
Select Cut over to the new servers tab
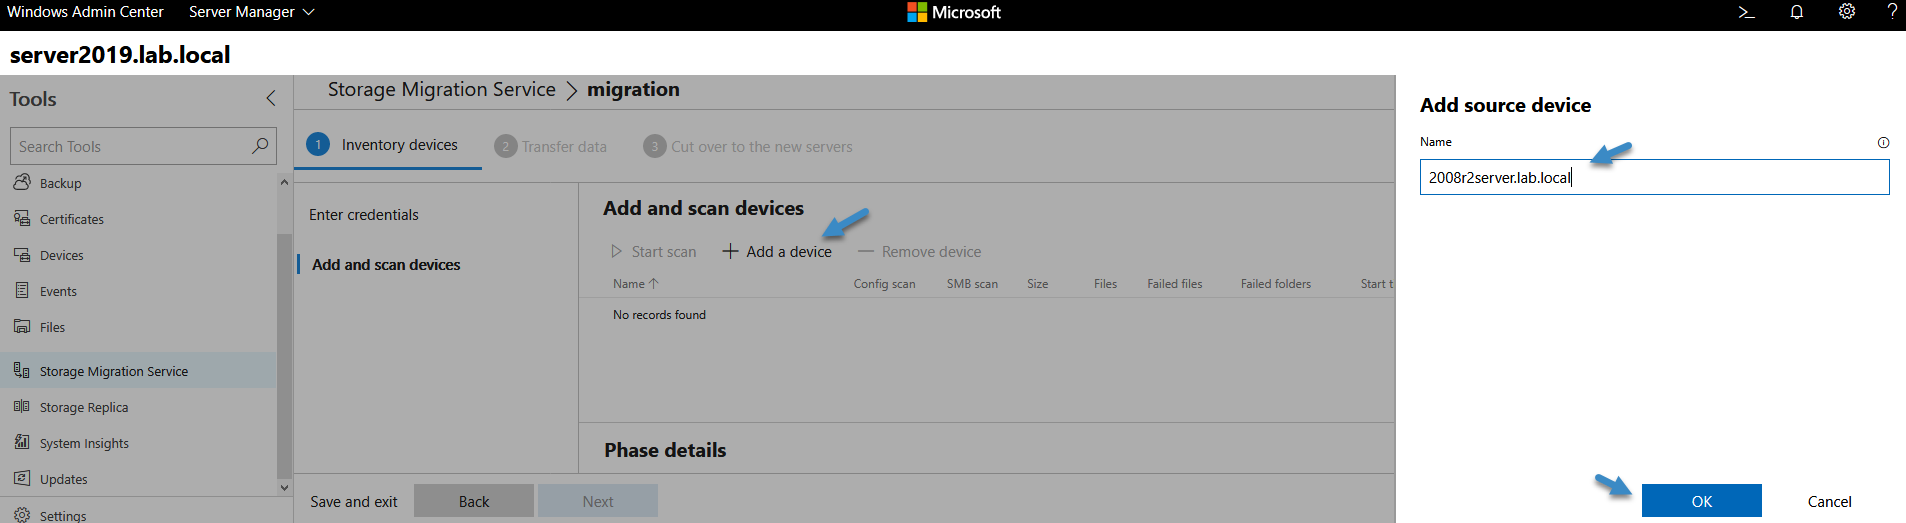pos(748,147)
